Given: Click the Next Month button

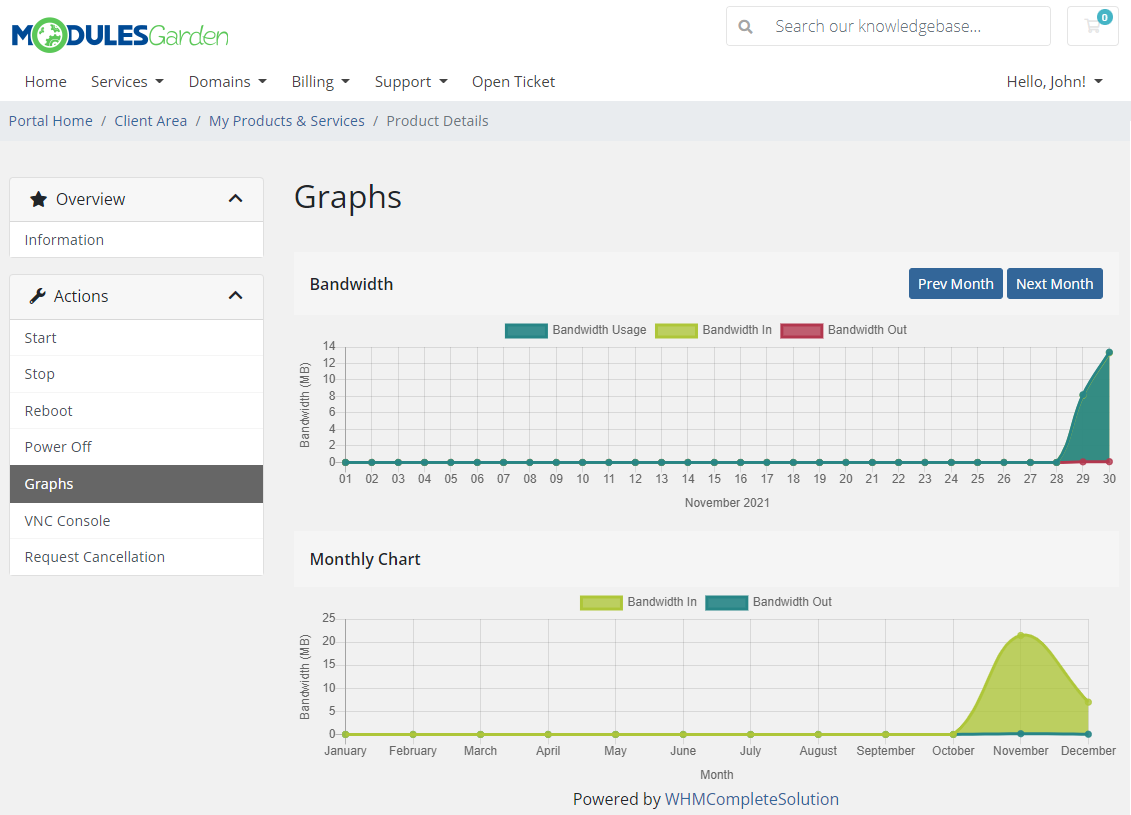Looking at the screenshot, I should coord(1055,283).
